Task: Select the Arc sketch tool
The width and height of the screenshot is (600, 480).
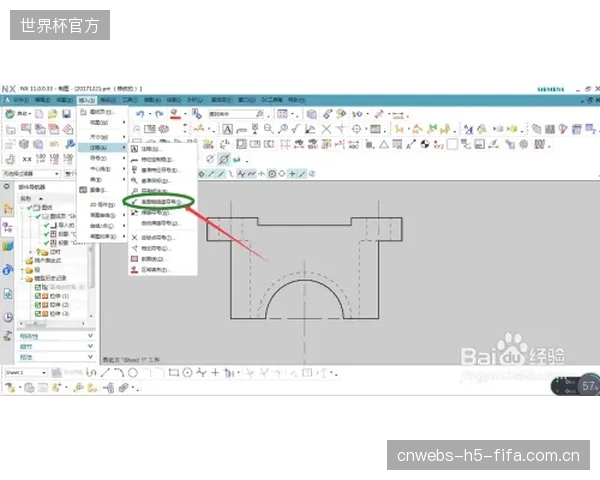Action: 119,372
